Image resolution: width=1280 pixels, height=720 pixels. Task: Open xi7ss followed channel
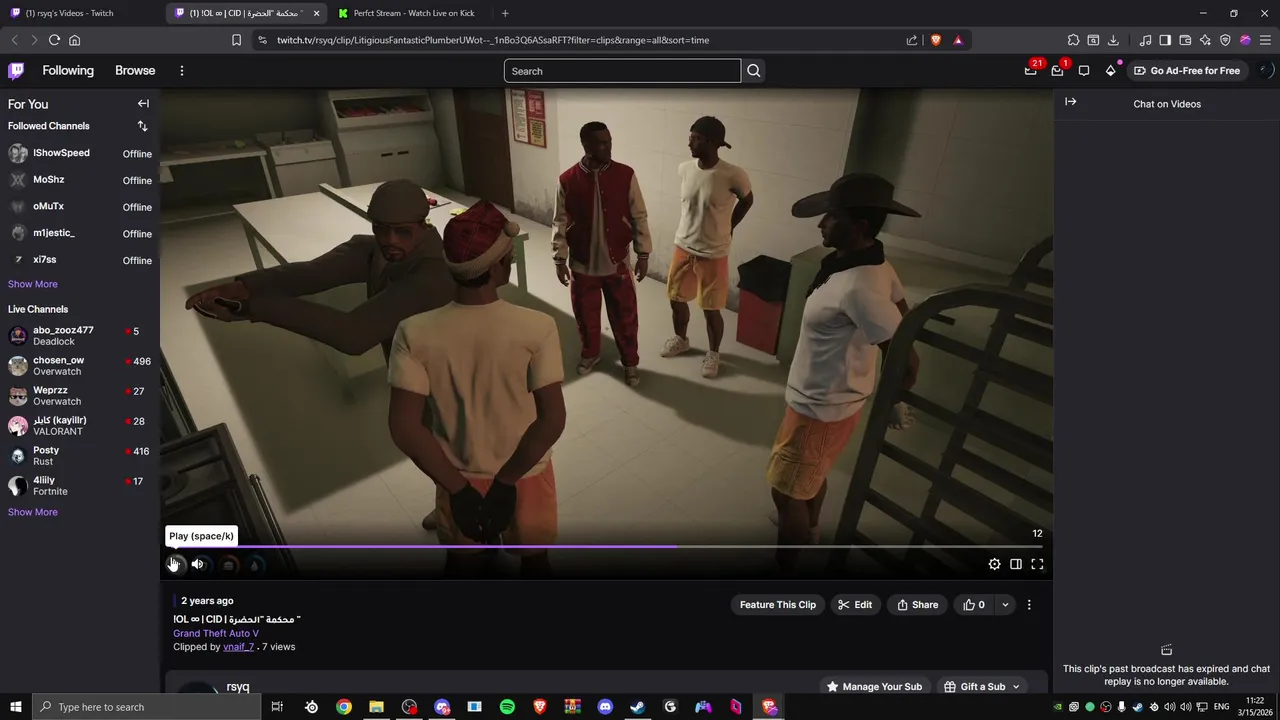80,260
